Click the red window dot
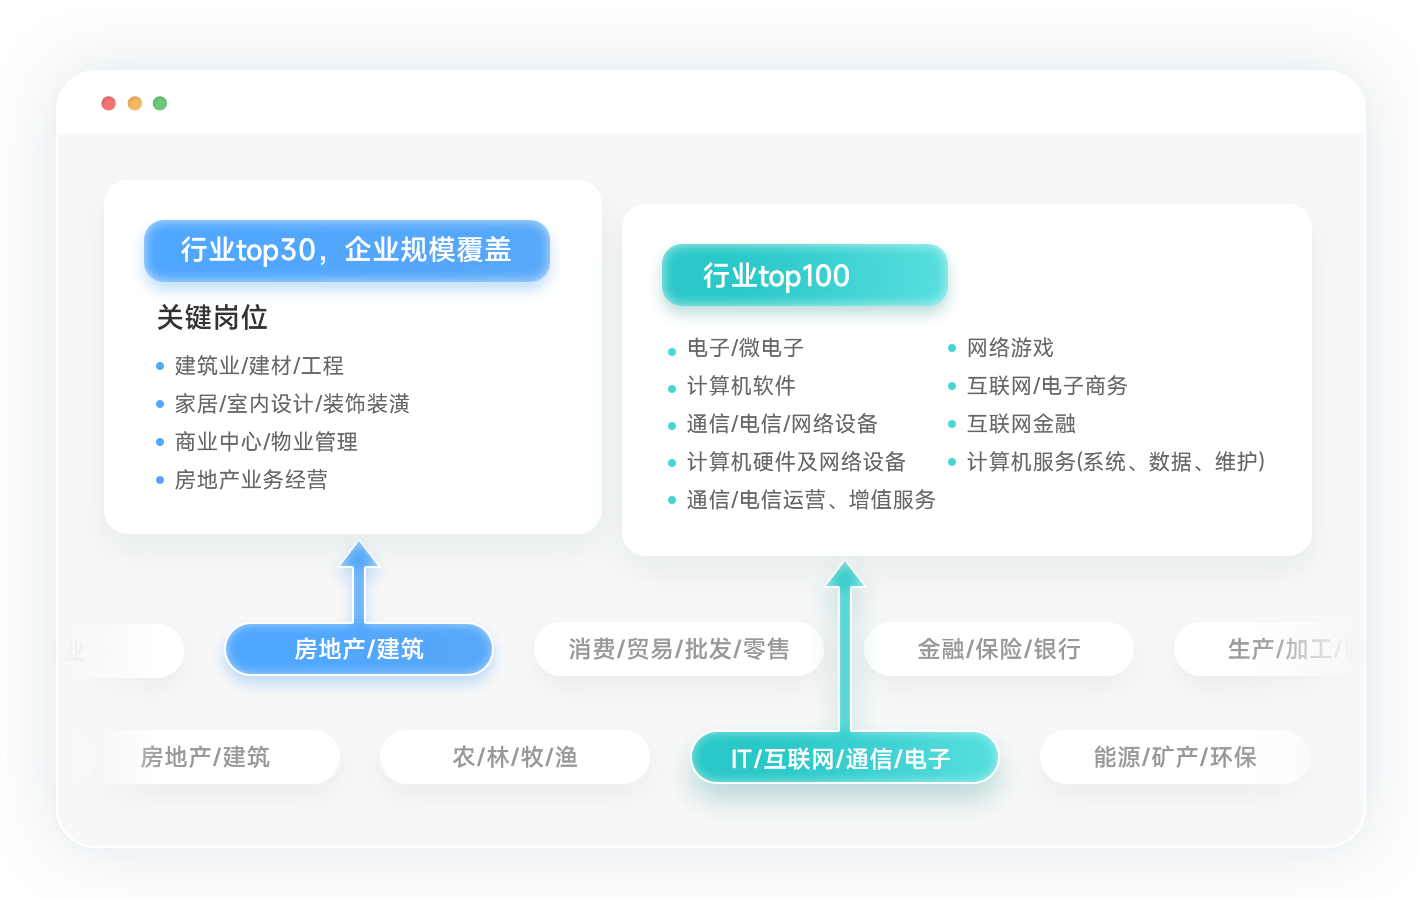 coord(109,103)
